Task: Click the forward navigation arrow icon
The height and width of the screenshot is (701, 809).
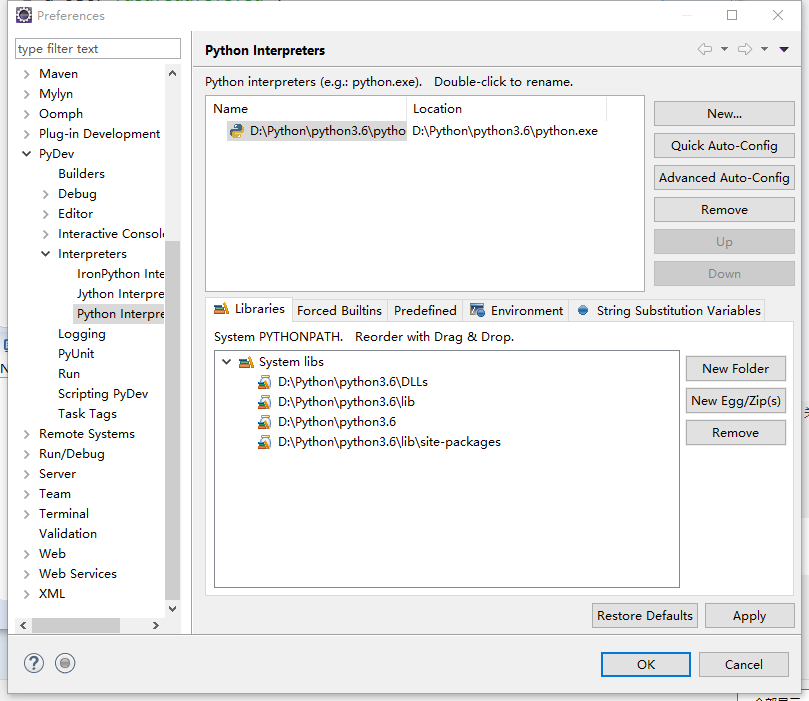Action: pyautogui.click(x=745, y=49)
